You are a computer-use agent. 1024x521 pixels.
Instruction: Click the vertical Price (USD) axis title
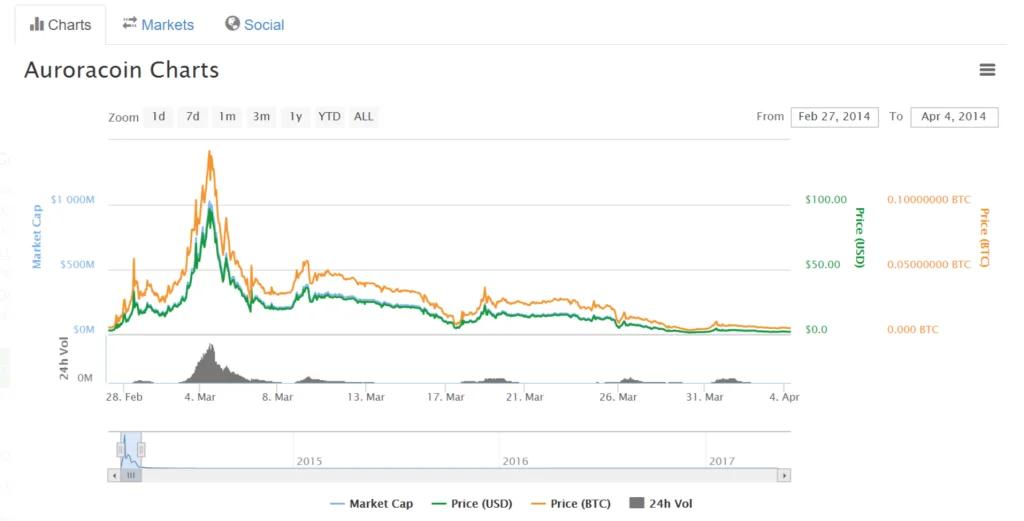coord(859,237)
